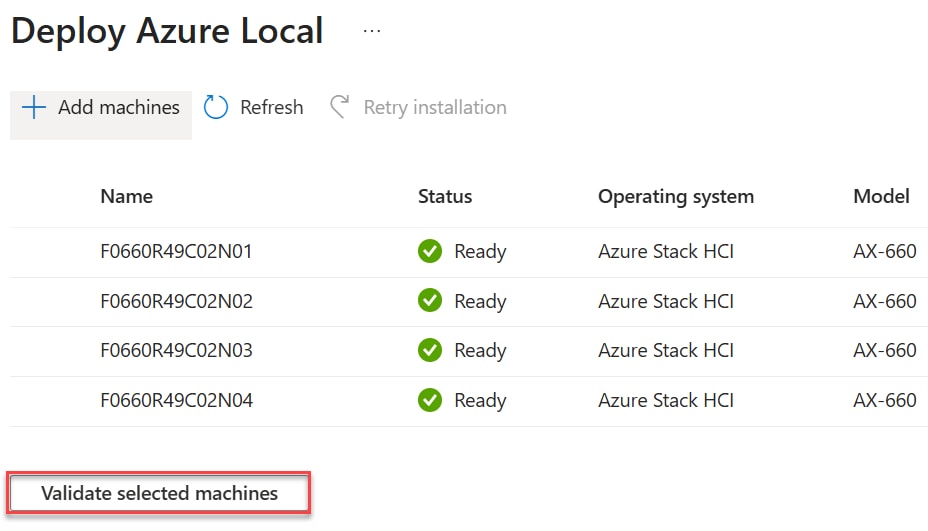The width and height of the screenshot is (928, 531).
Task: Select machine F0660R49C02N03
Action: pos(176,350)
